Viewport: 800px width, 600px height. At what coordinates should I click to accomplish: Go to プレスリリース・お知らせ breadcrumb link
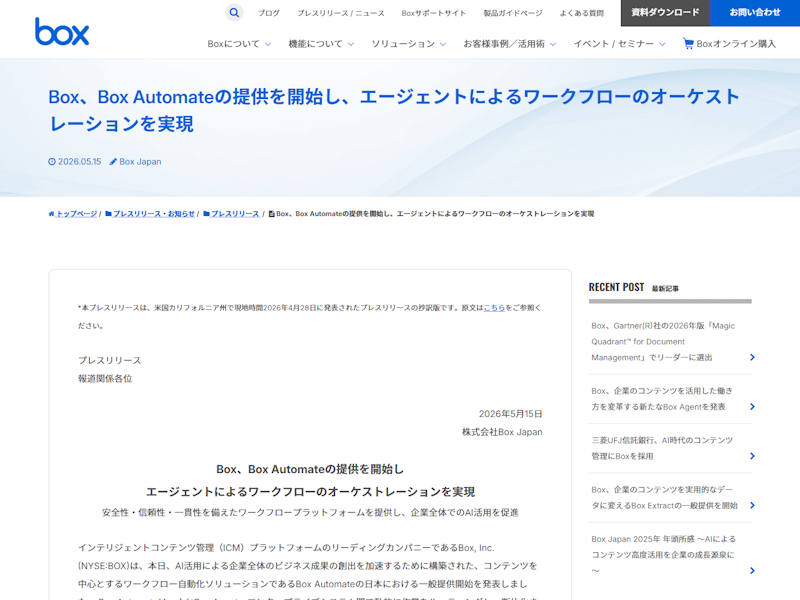click(x=154, y=214)
